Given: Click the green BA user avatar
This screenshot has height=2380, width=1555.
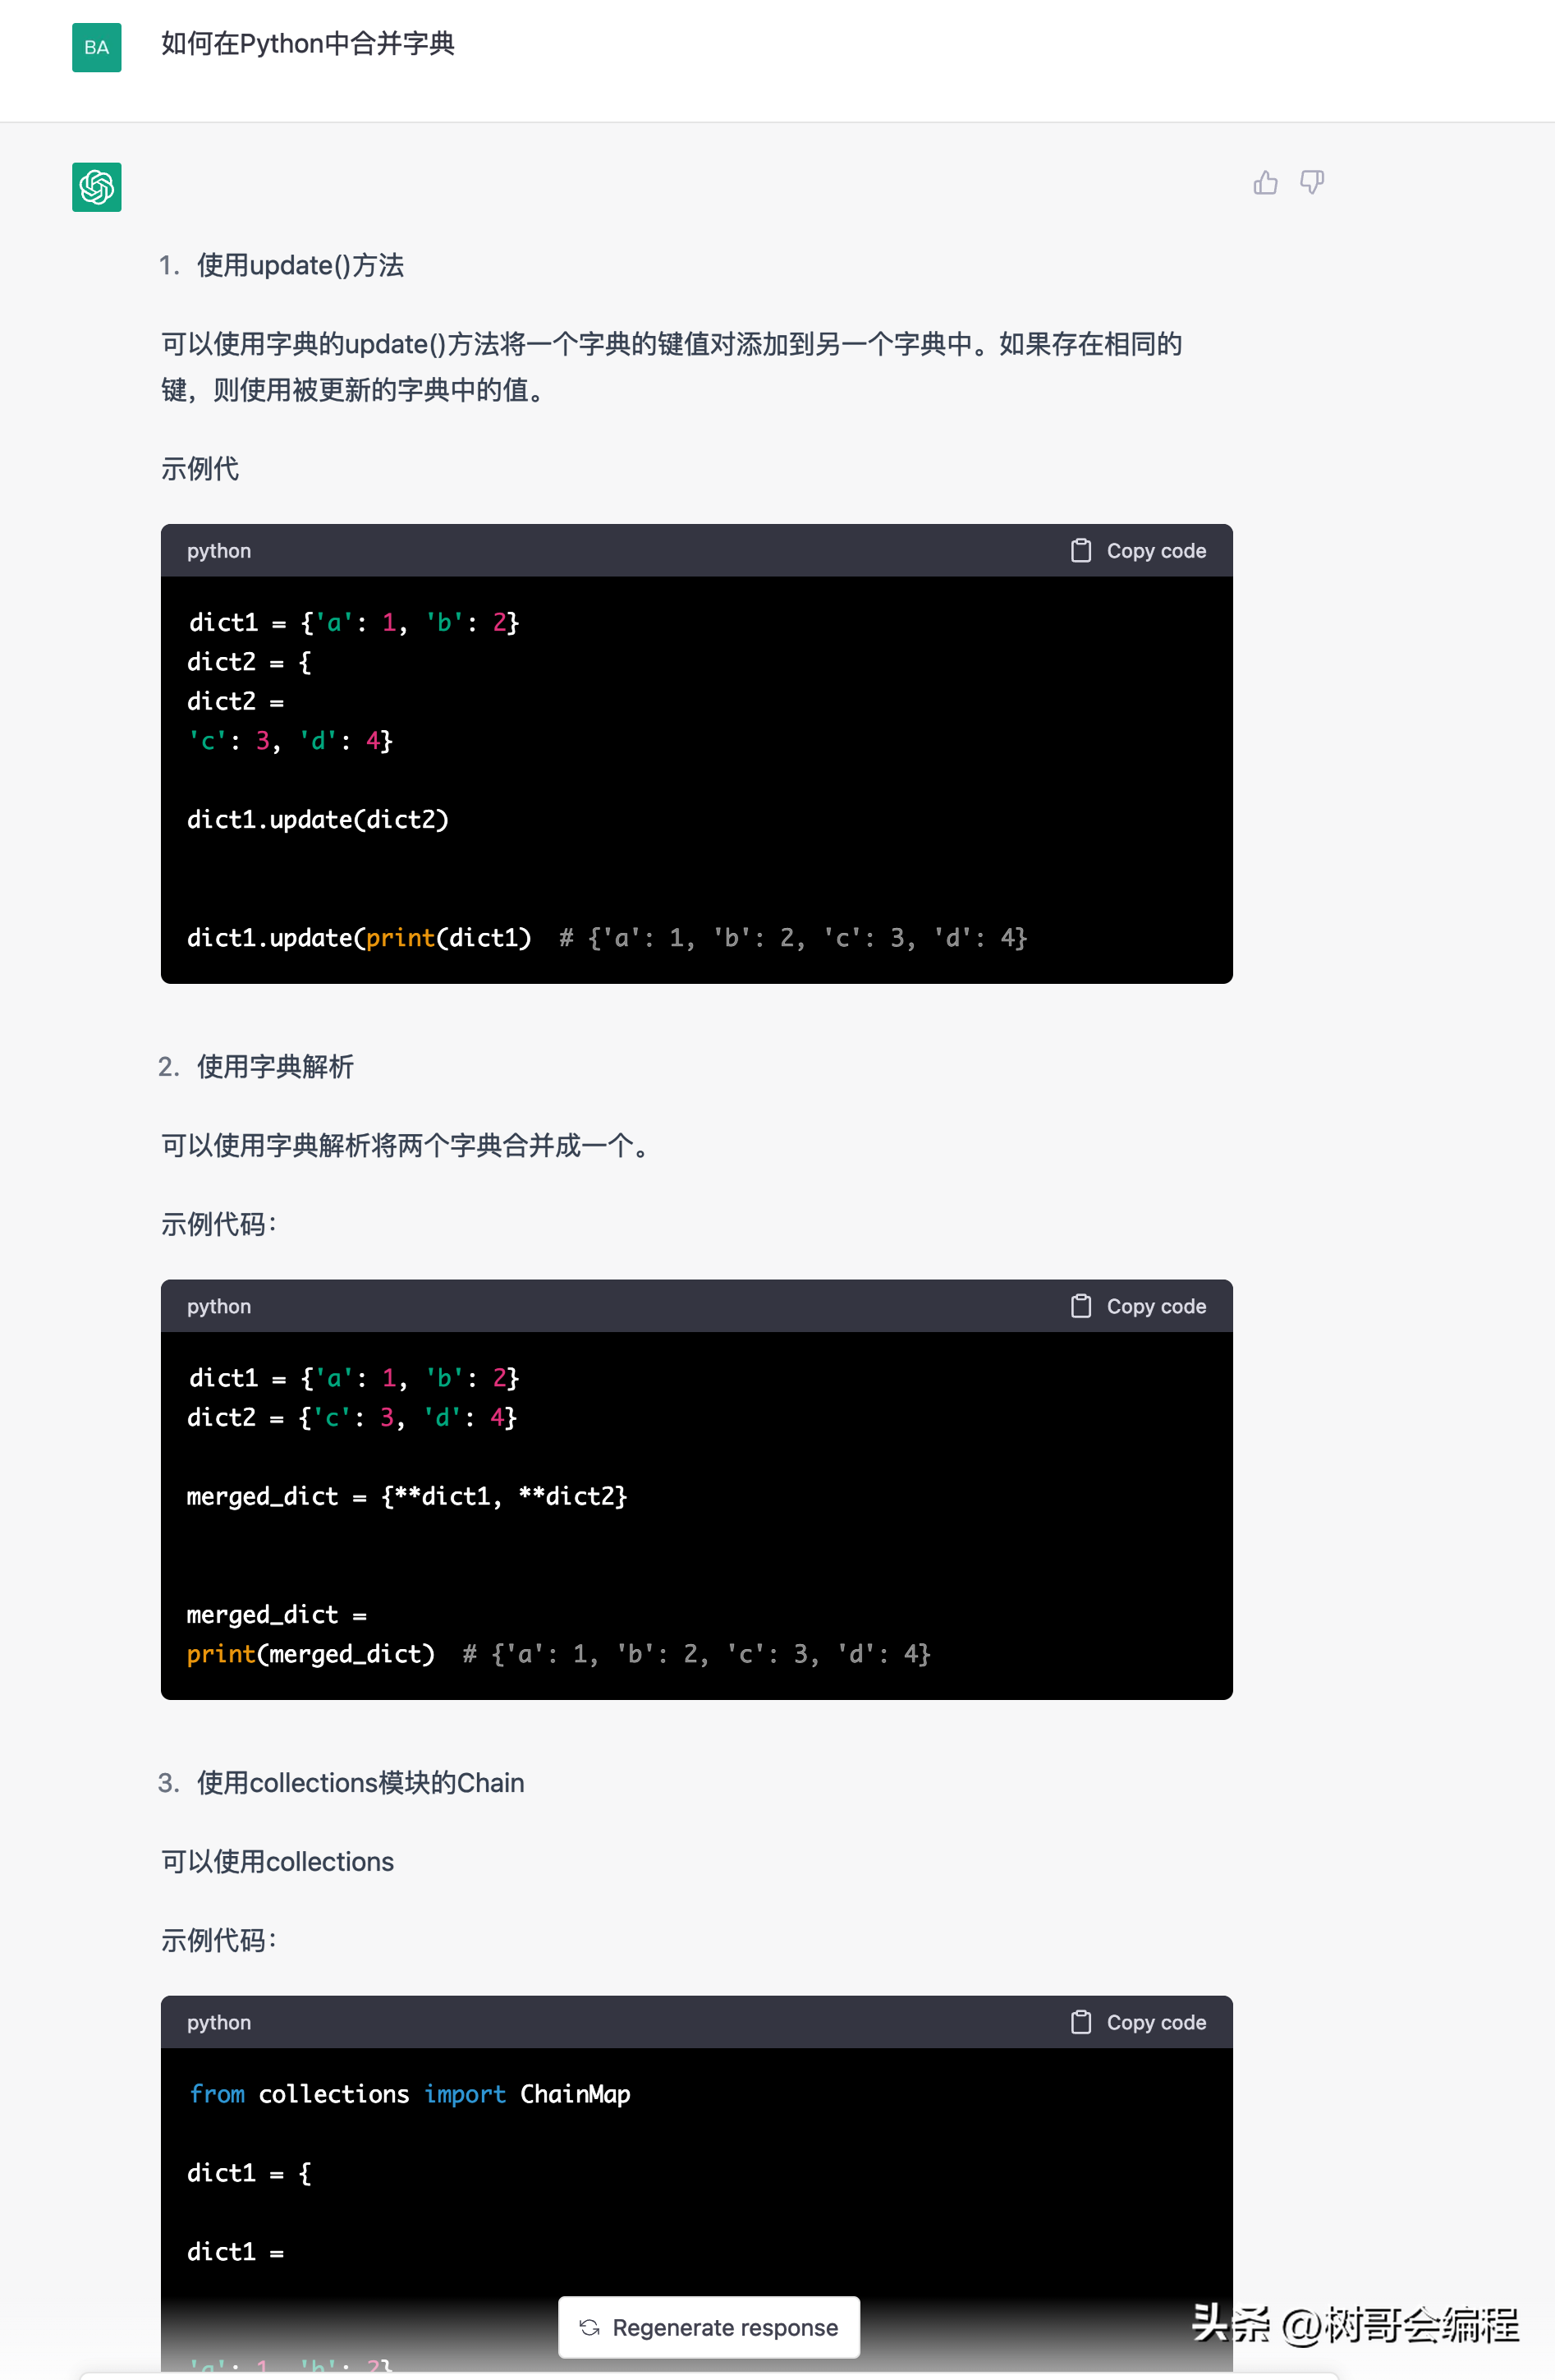Looking at the screenshot, I should tap(96, 47).
